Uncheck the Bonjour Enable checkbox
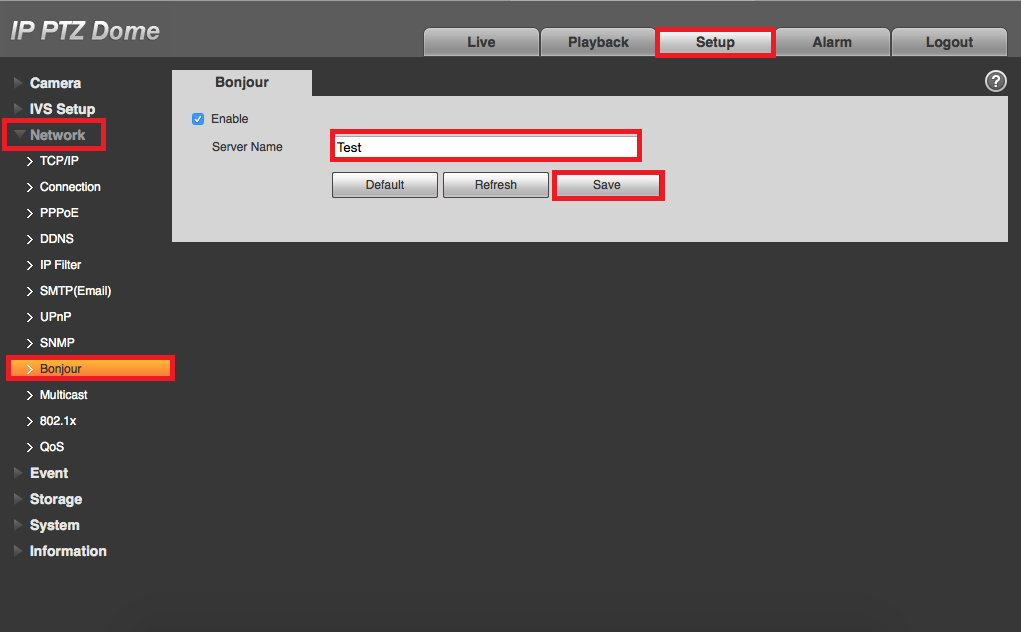The height and width of the screenshot is (632, 1021). click(x=198, y=119)
